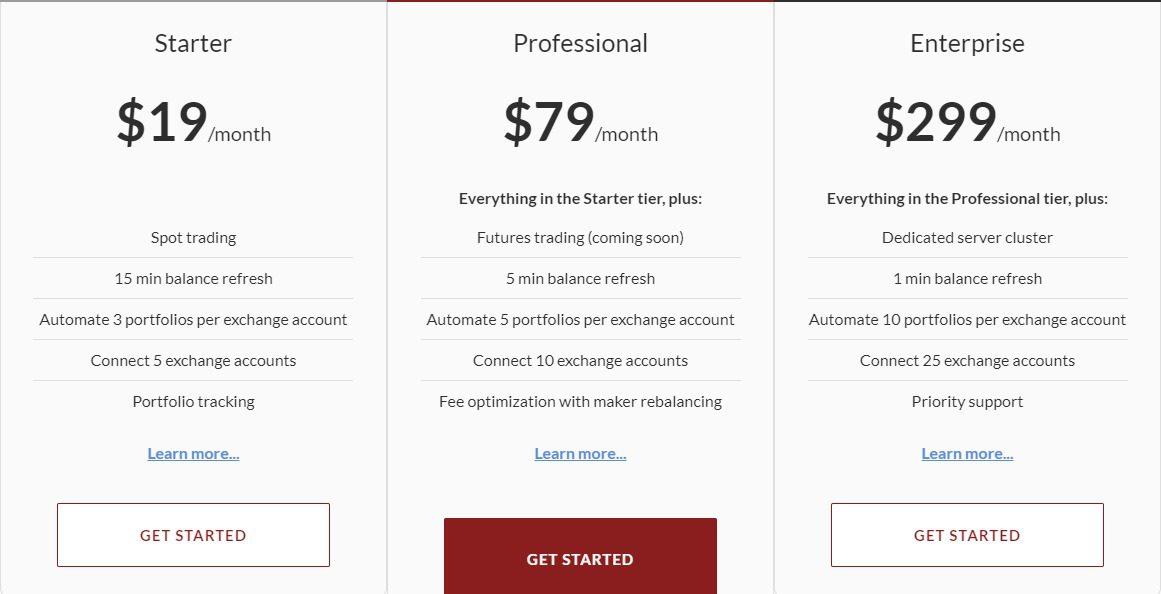The height and width of the screenshot is (594, 1161).
Task: Click the $19 per month price
Action: click(193, 123)
